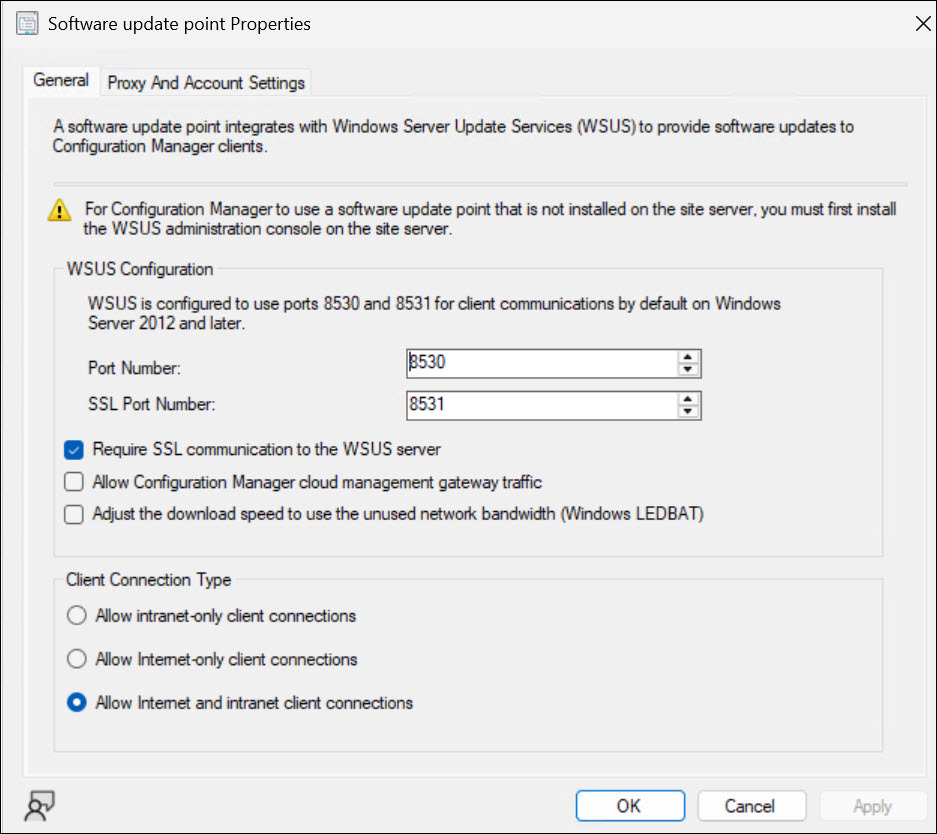Click inside the SSL Port Number field
The width and height of the screenshot is (937, 834).
tap(540, 405)
